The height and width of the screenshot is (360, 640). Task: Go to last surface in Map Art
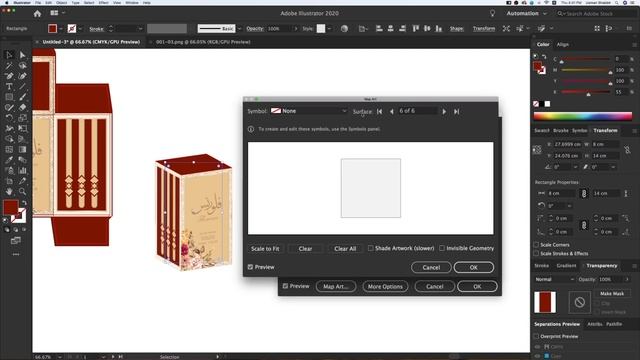456,111
